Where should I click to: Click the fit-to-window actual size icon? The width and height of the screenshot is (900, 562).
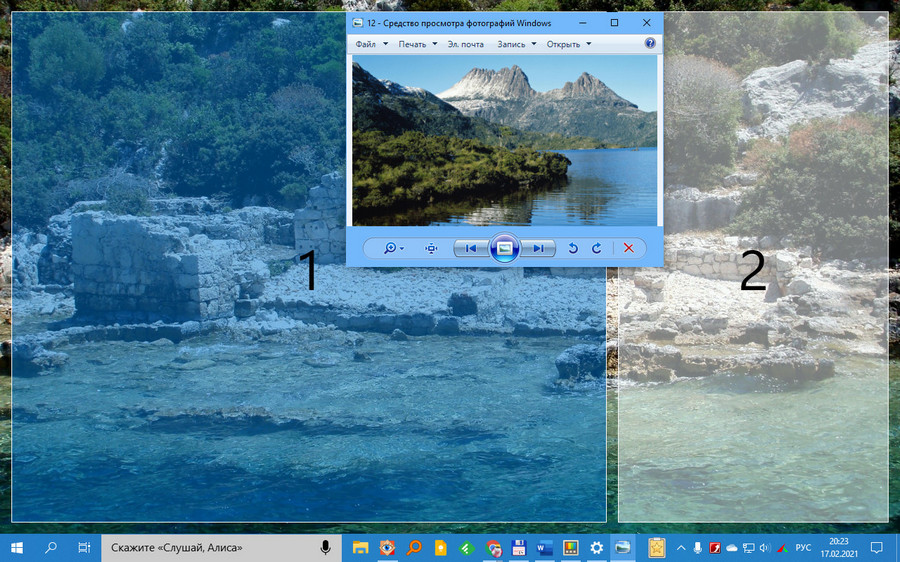coord(431,248)
